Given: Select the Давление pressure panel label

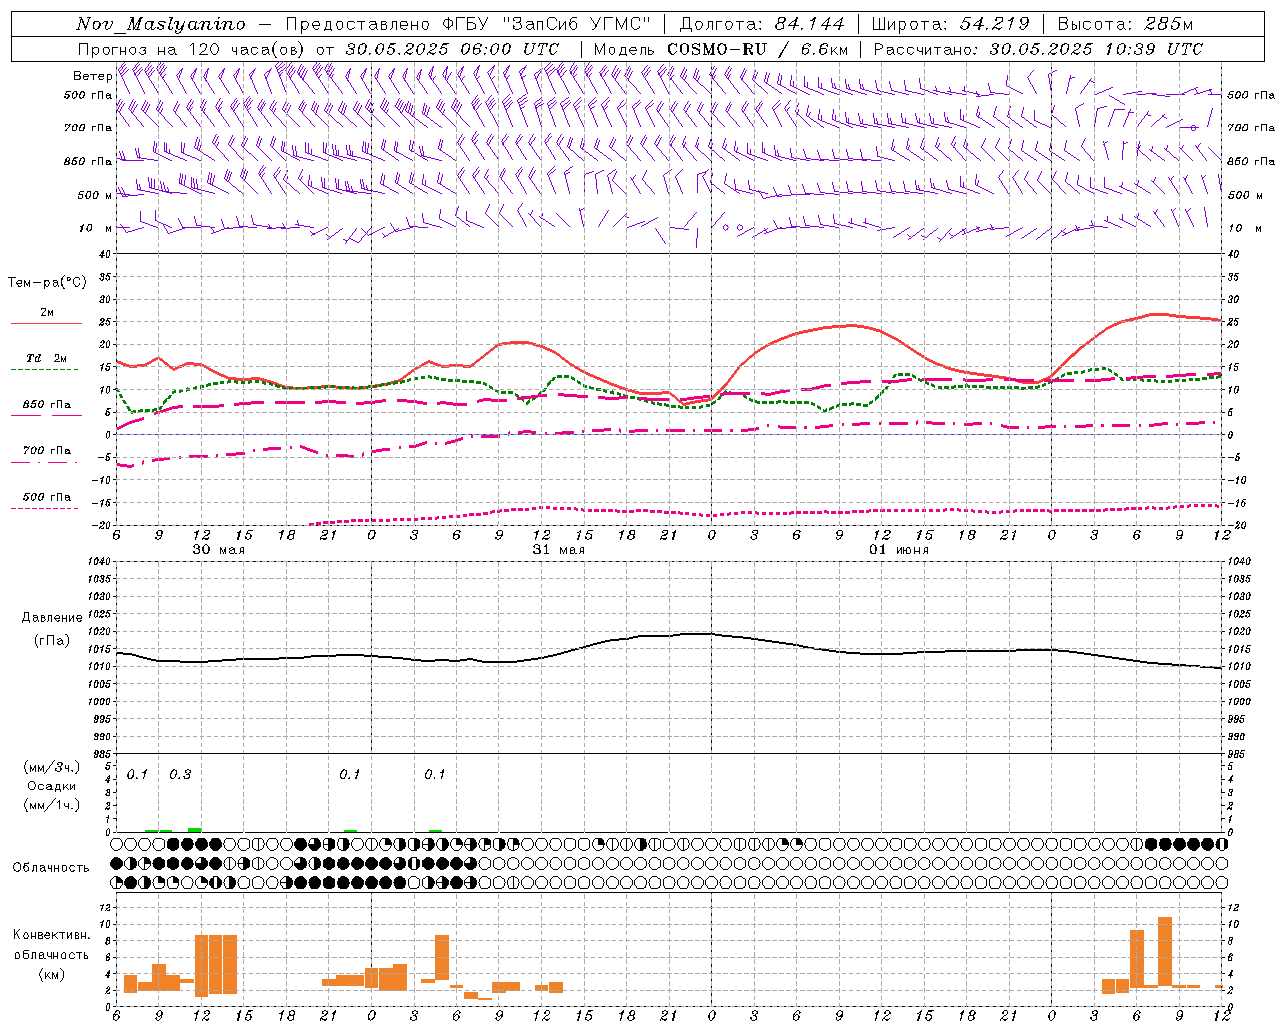Looking at the screenshot, I should (52, 618).
